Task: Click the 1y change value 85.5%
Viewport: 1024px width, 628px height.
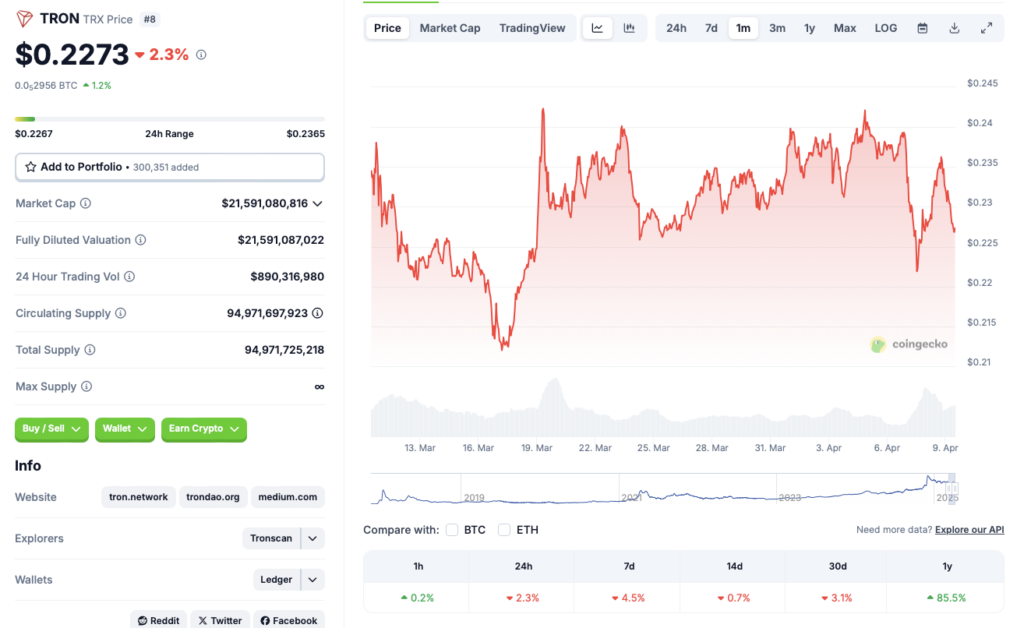Action: 947,598
